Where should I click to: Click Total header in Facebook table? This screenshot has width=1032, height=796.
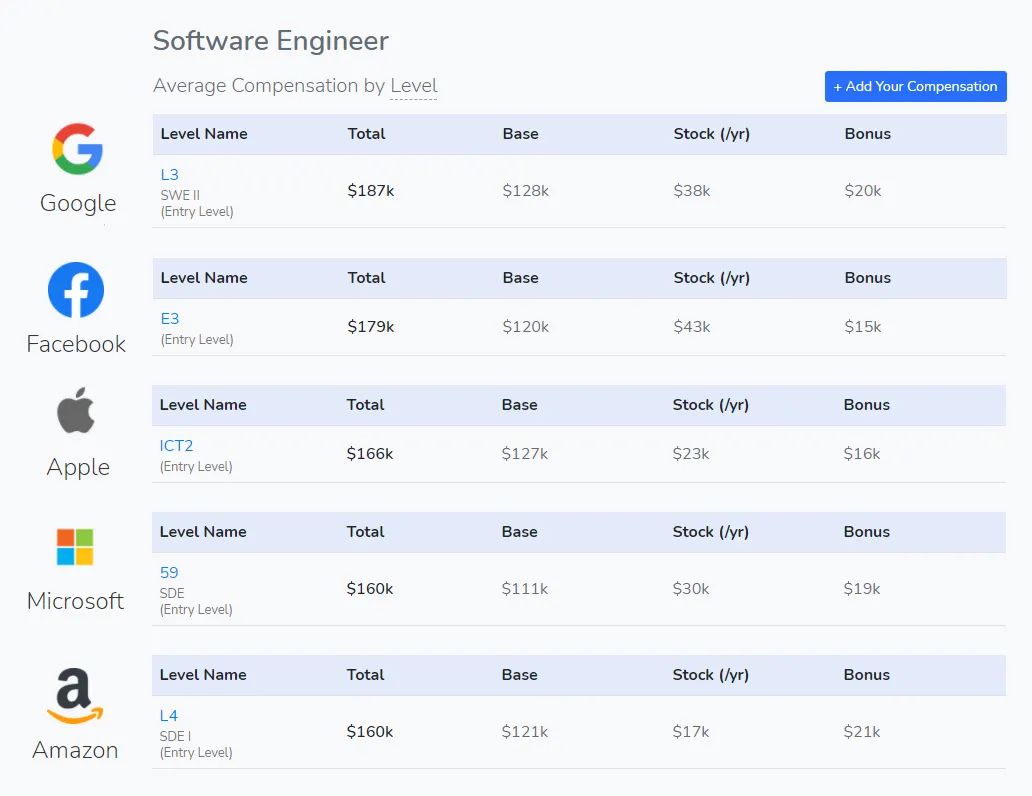[x=367, y=278]
